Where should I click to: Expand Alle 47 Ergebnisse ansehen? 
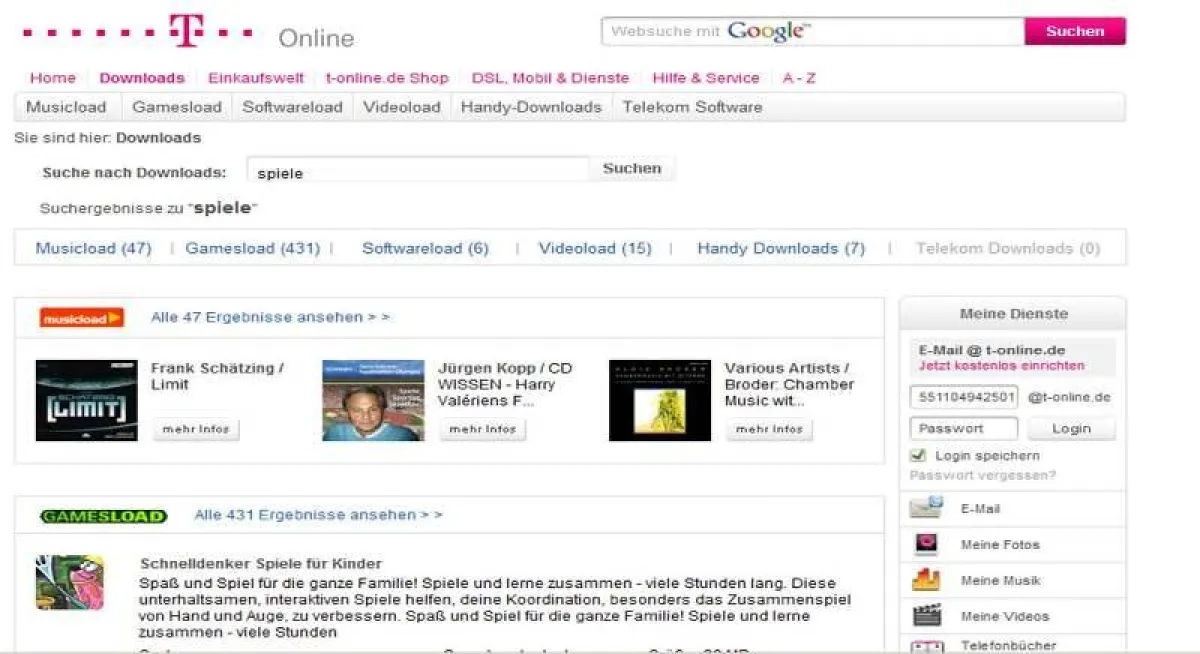pos(270,317)
